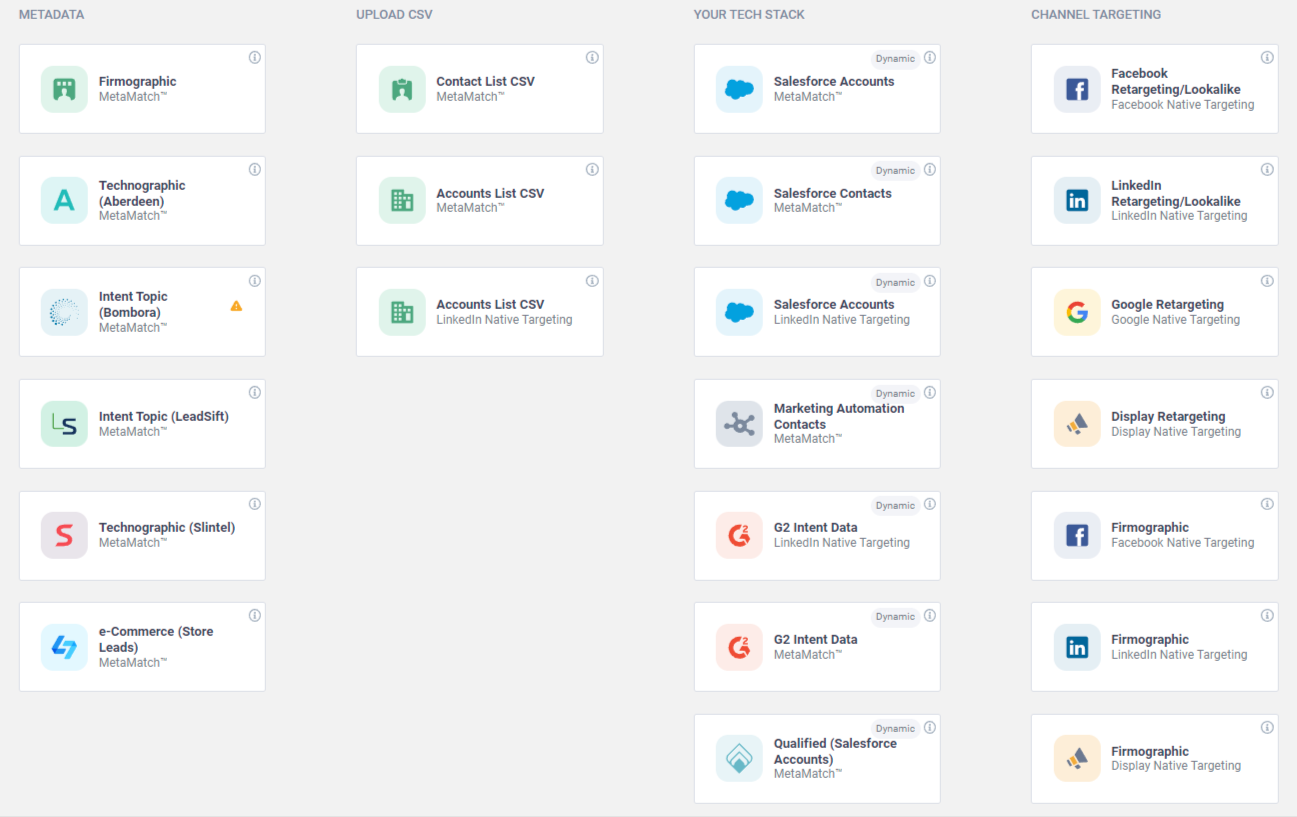Click Salesforce Accounts LinkedIn Native Targeting cloud logo
This screenshot has height=817, width=1297.
point(739,312)
